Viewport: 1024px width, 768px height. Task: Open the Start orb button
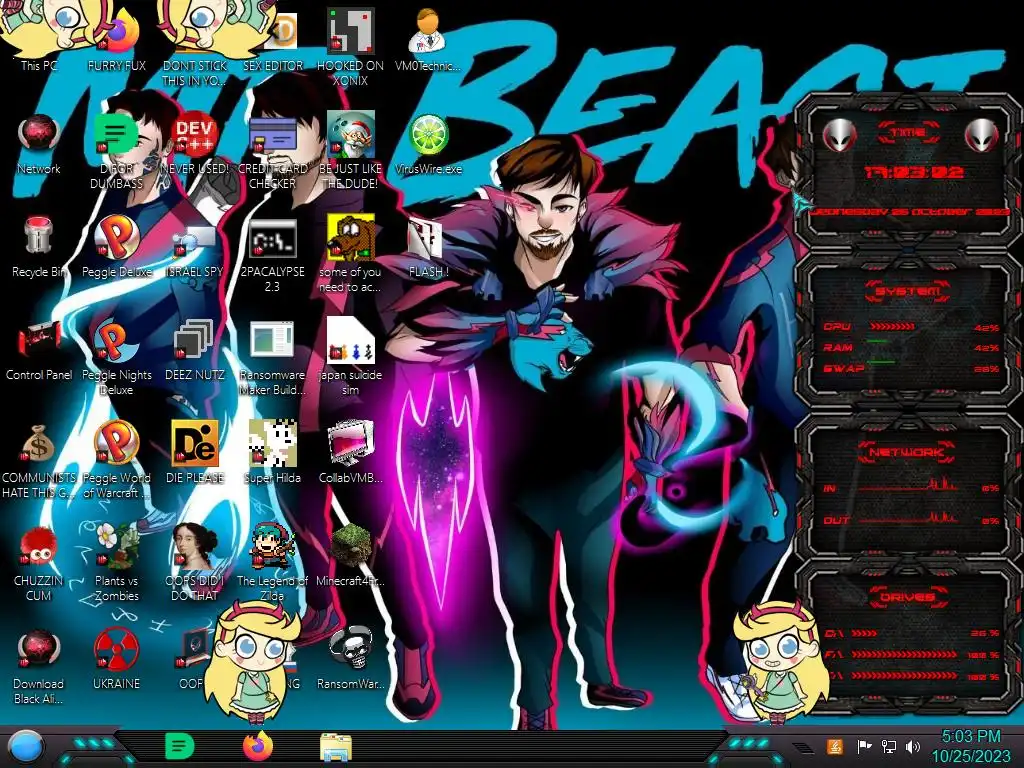tap(27, 747)
